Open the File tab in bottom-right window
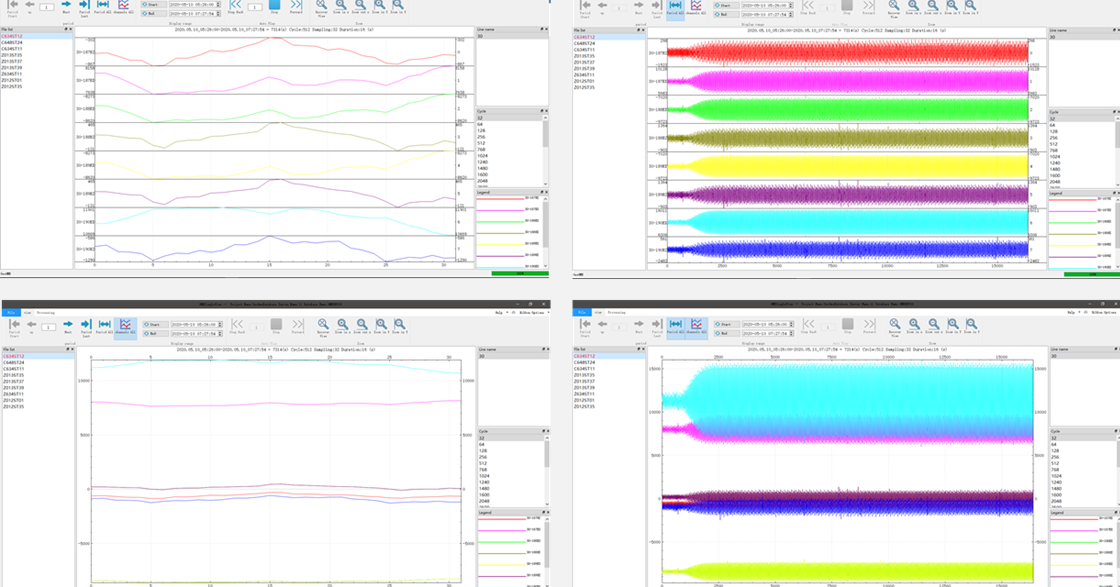The height and width of the screenshot is (587, 1120). pos(582,313)
